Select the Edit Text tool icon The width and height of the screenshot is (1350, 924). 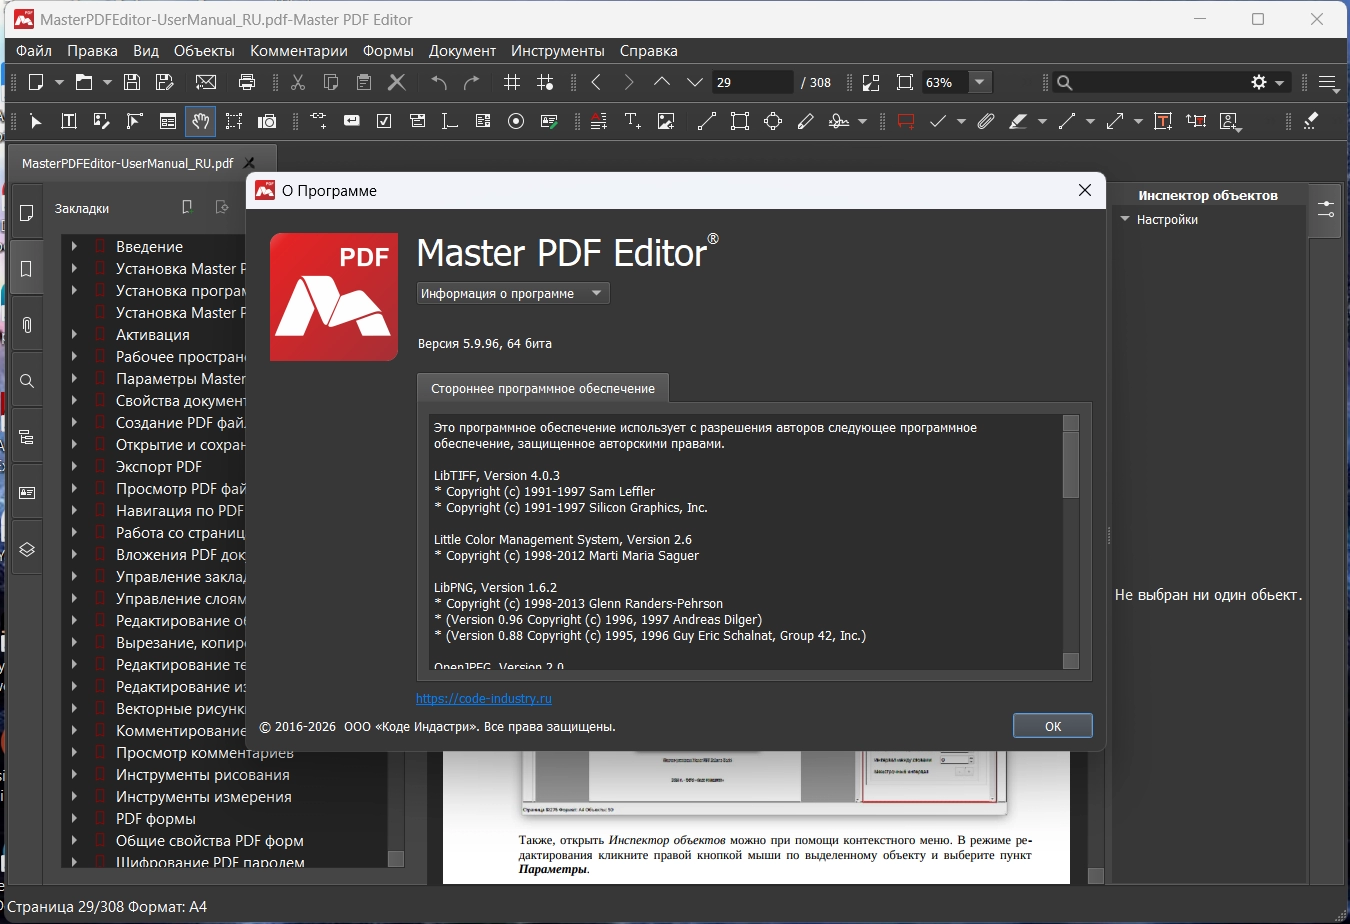tap(69, 121)
